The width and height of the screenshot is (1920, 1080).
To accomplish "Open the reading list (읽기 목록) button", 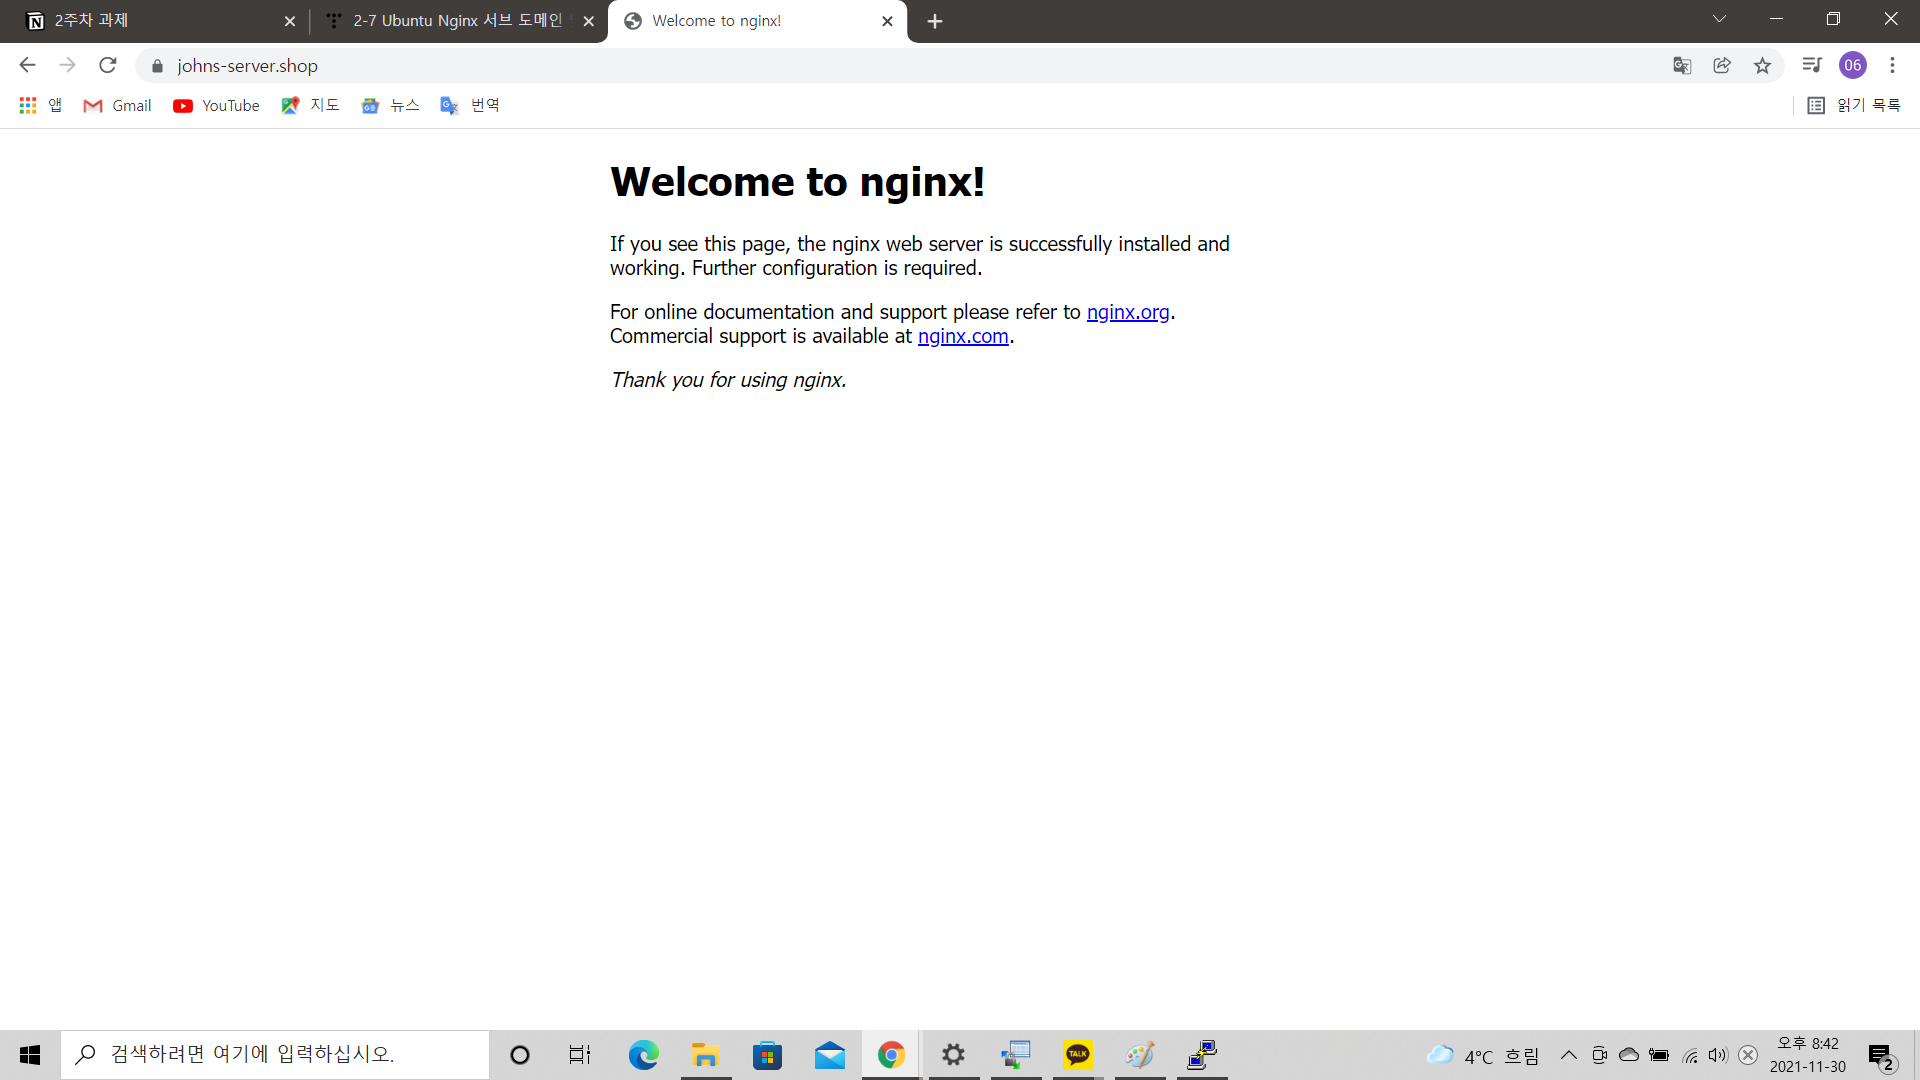I will pos(1854,105).
